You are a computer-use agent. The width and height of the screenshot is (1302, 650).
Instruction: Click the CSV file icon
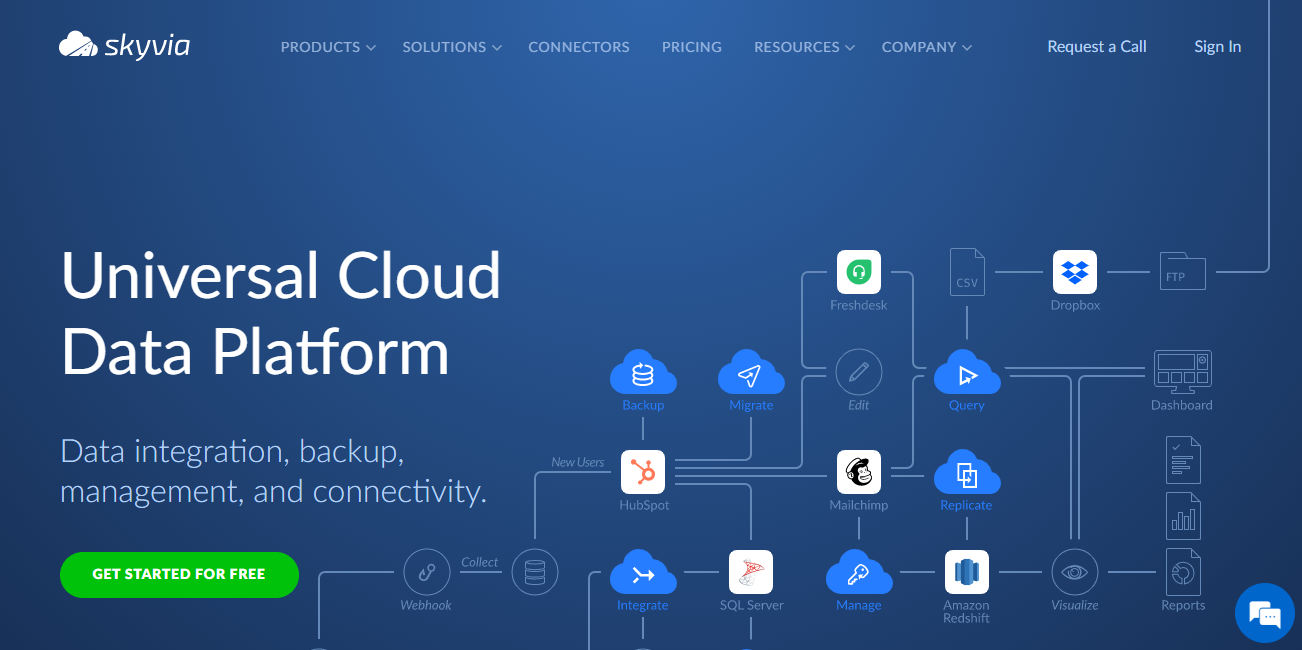click(x=967, y=272)
